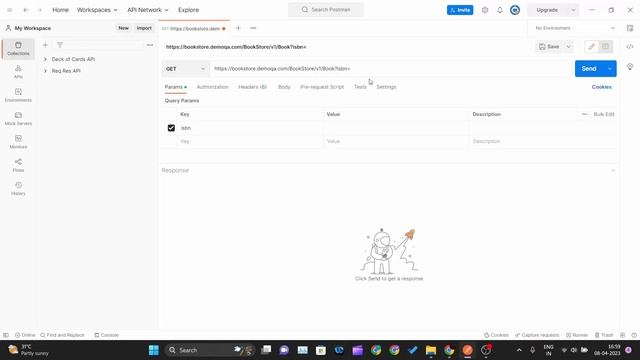Open the Collections sidebar panel
Viewport: 640px width, 360px height.
[x=18, y=49]
